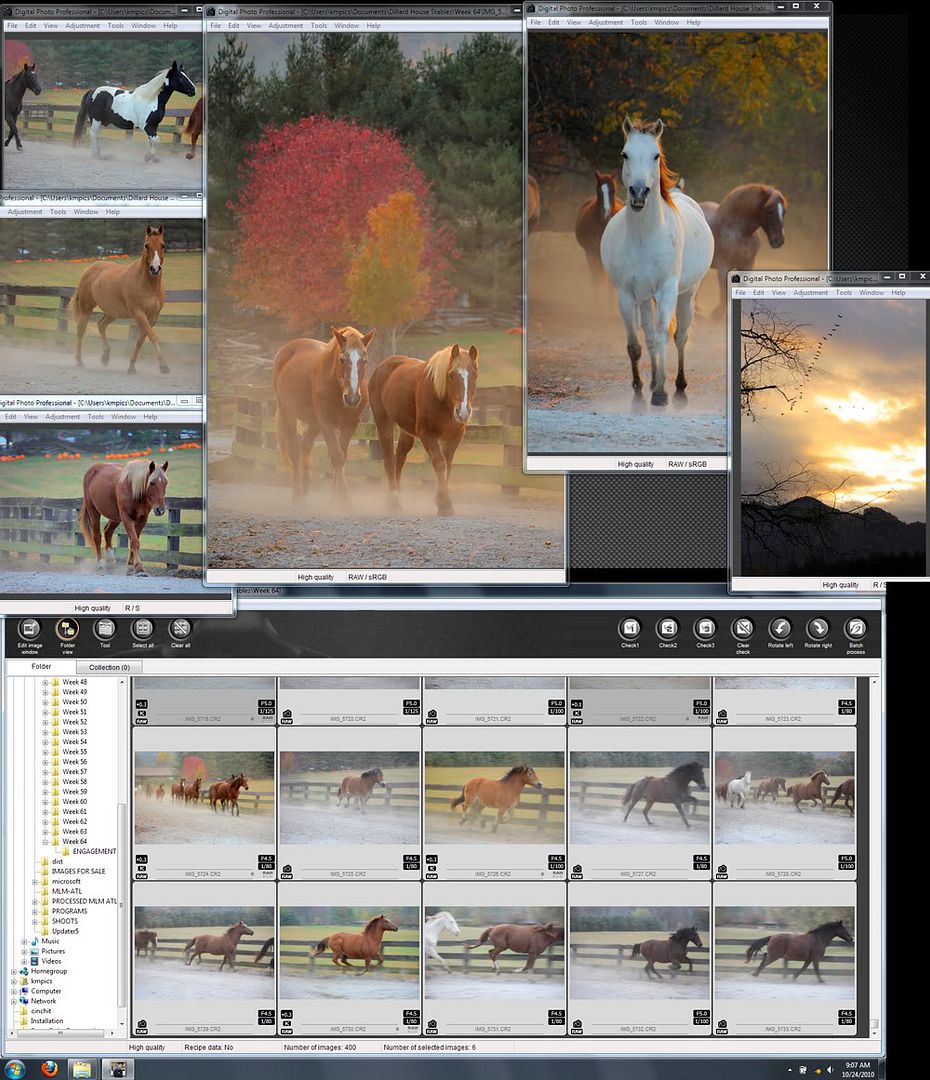Screen dimensions: 930x1080
Task: Click the volume icon in system tray
Action: coord(829,1070)
